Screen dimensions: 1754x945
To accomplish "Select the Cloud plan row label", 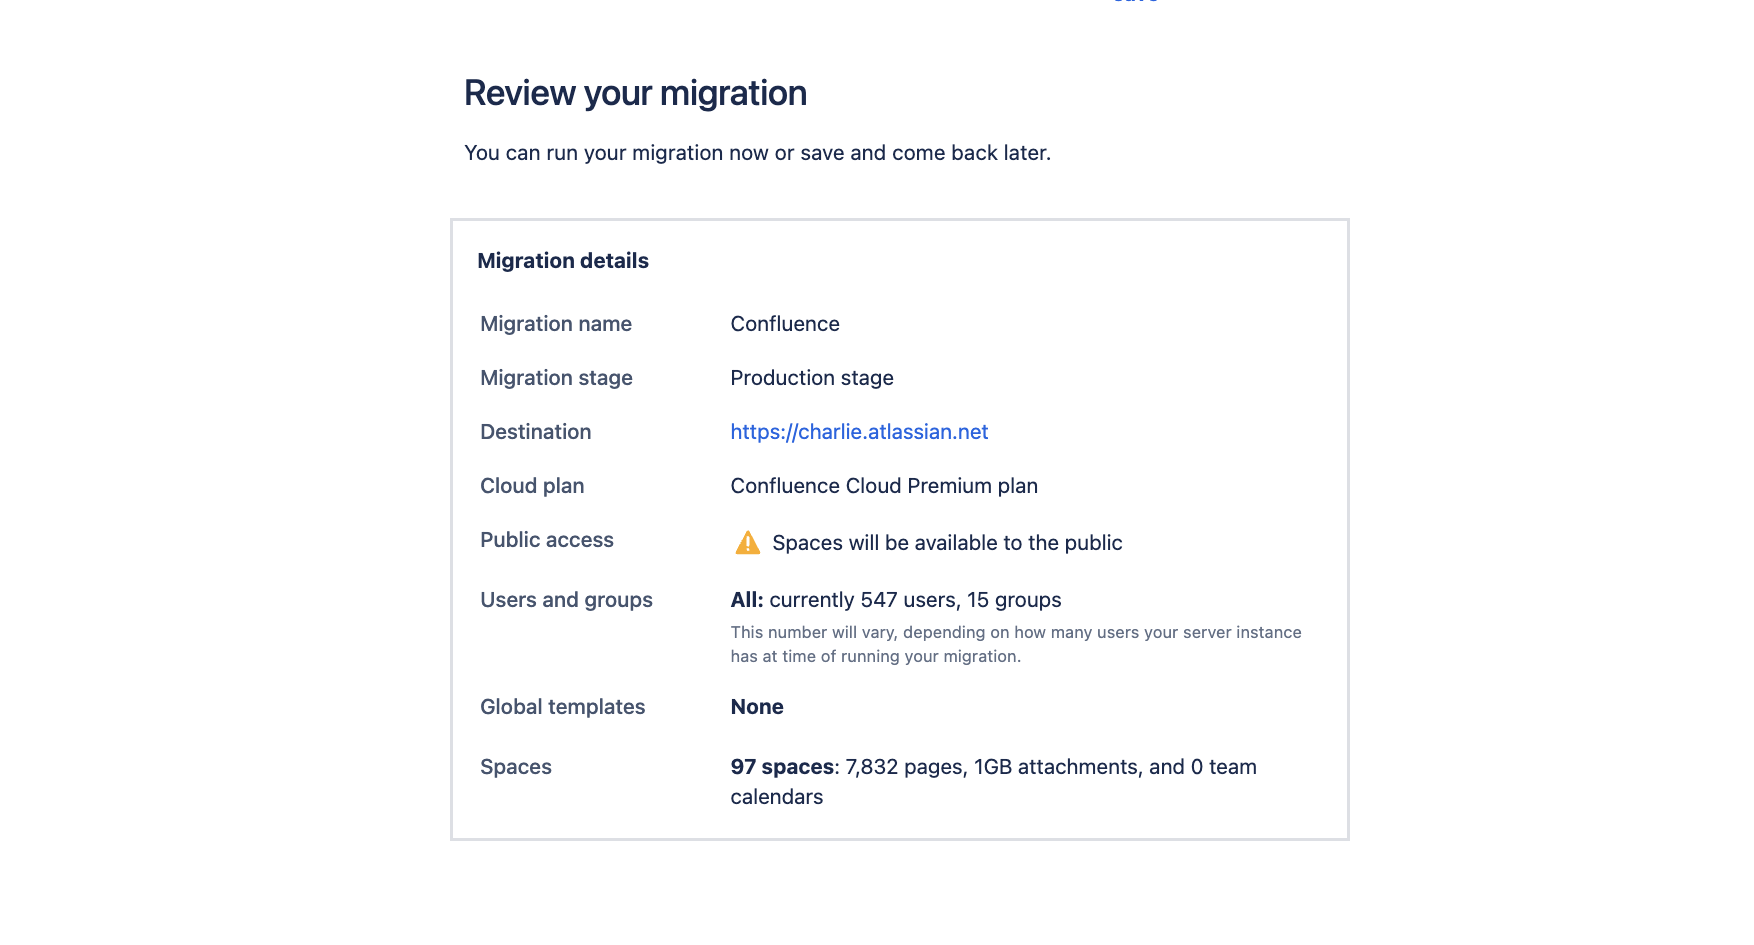I will [x=532, y=485].
